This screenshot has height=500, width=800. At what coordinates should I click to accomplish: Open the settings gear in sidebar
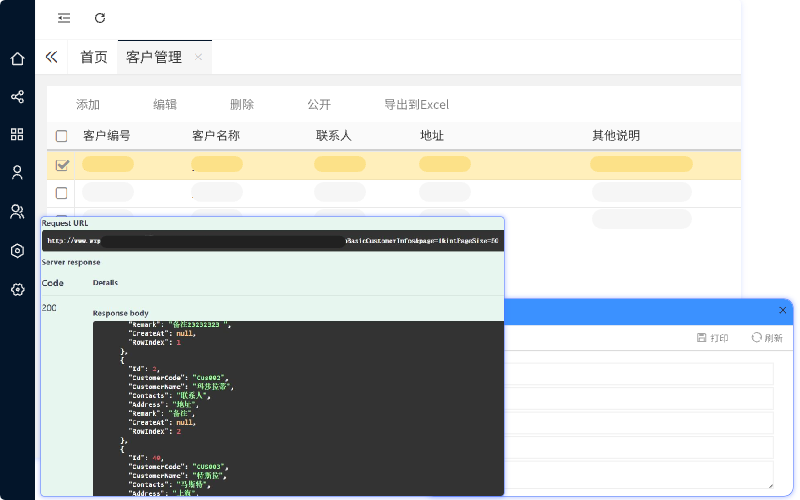[x=17, y=289]
